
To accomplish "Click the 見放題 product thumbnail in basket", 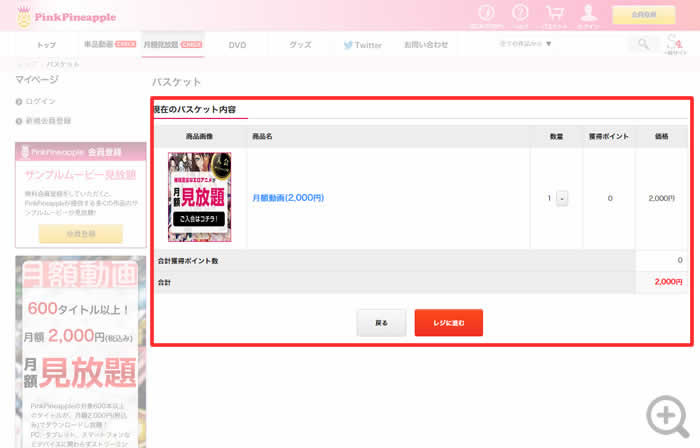I will [200, 197].
